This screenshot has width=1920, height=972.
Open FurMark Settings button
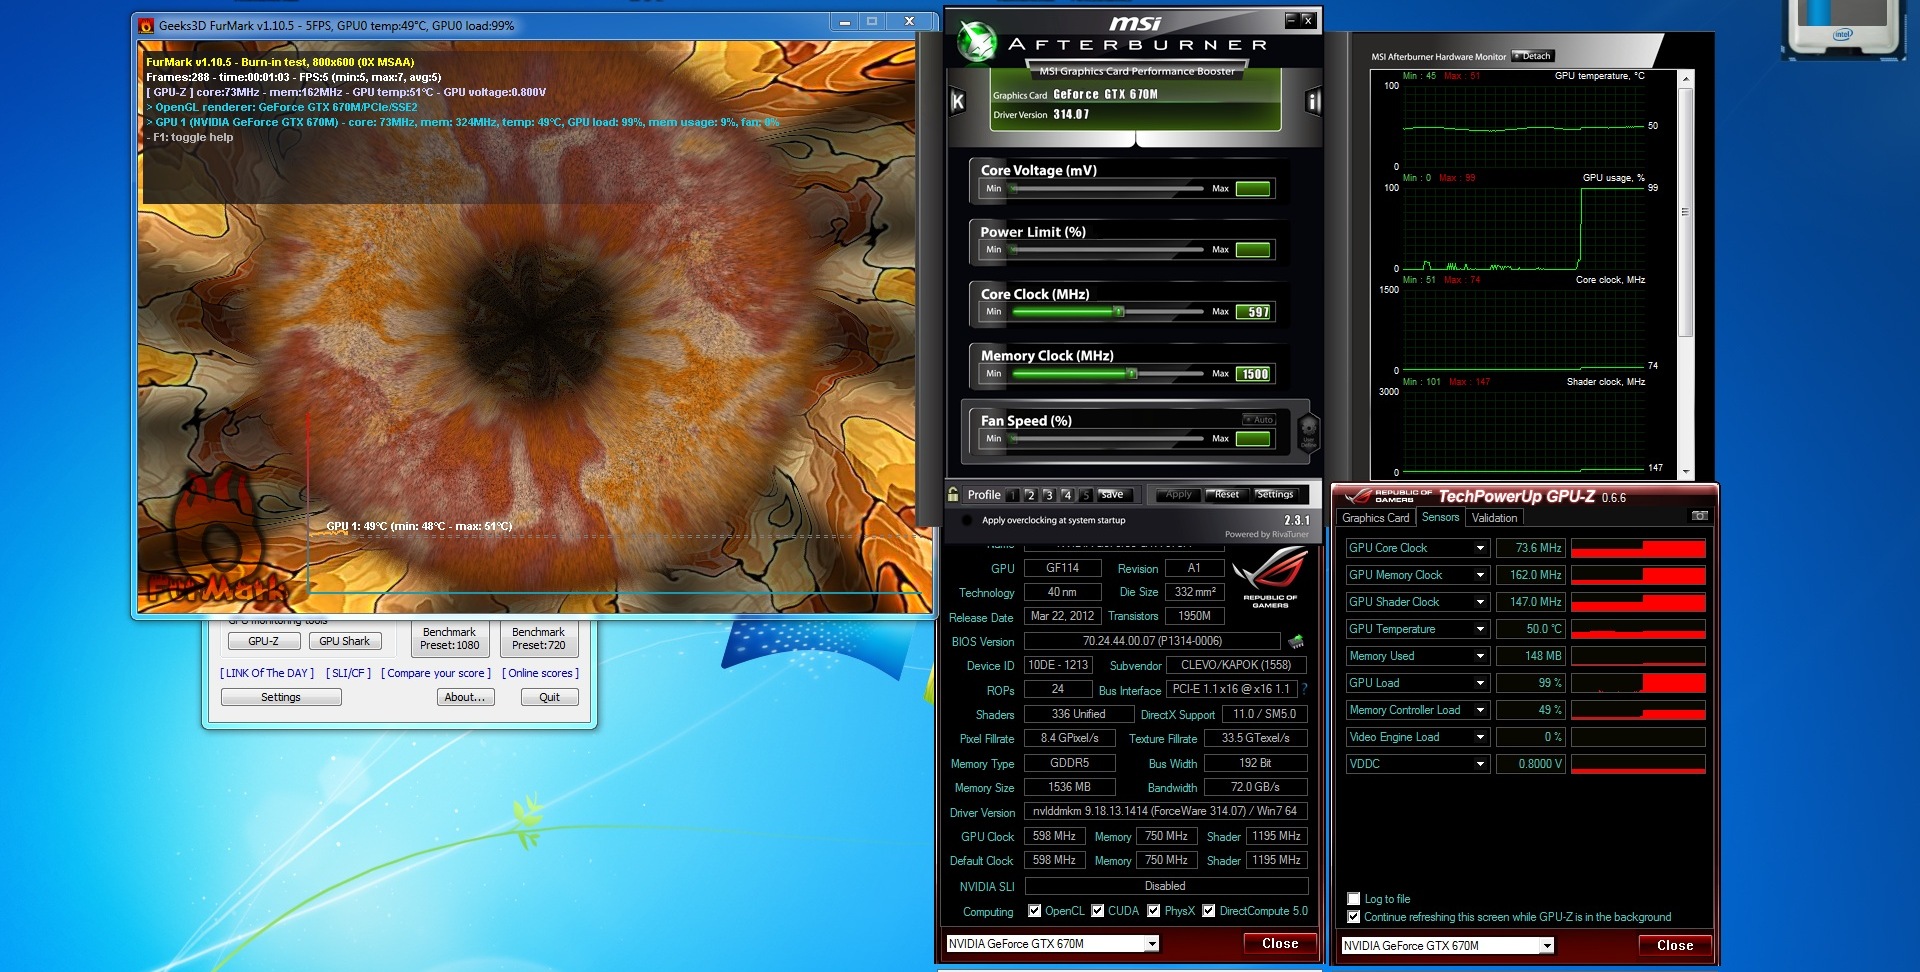click(x=281, y=697)
